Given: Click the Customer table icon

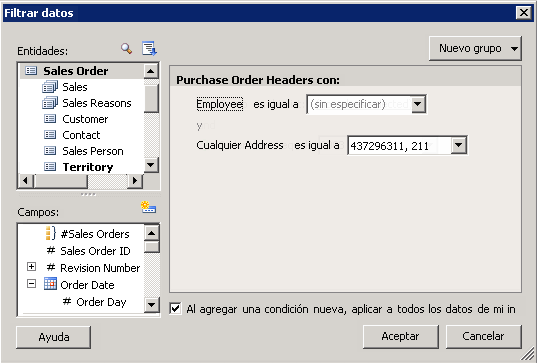Looking at the screenshot, I should 50,119.
